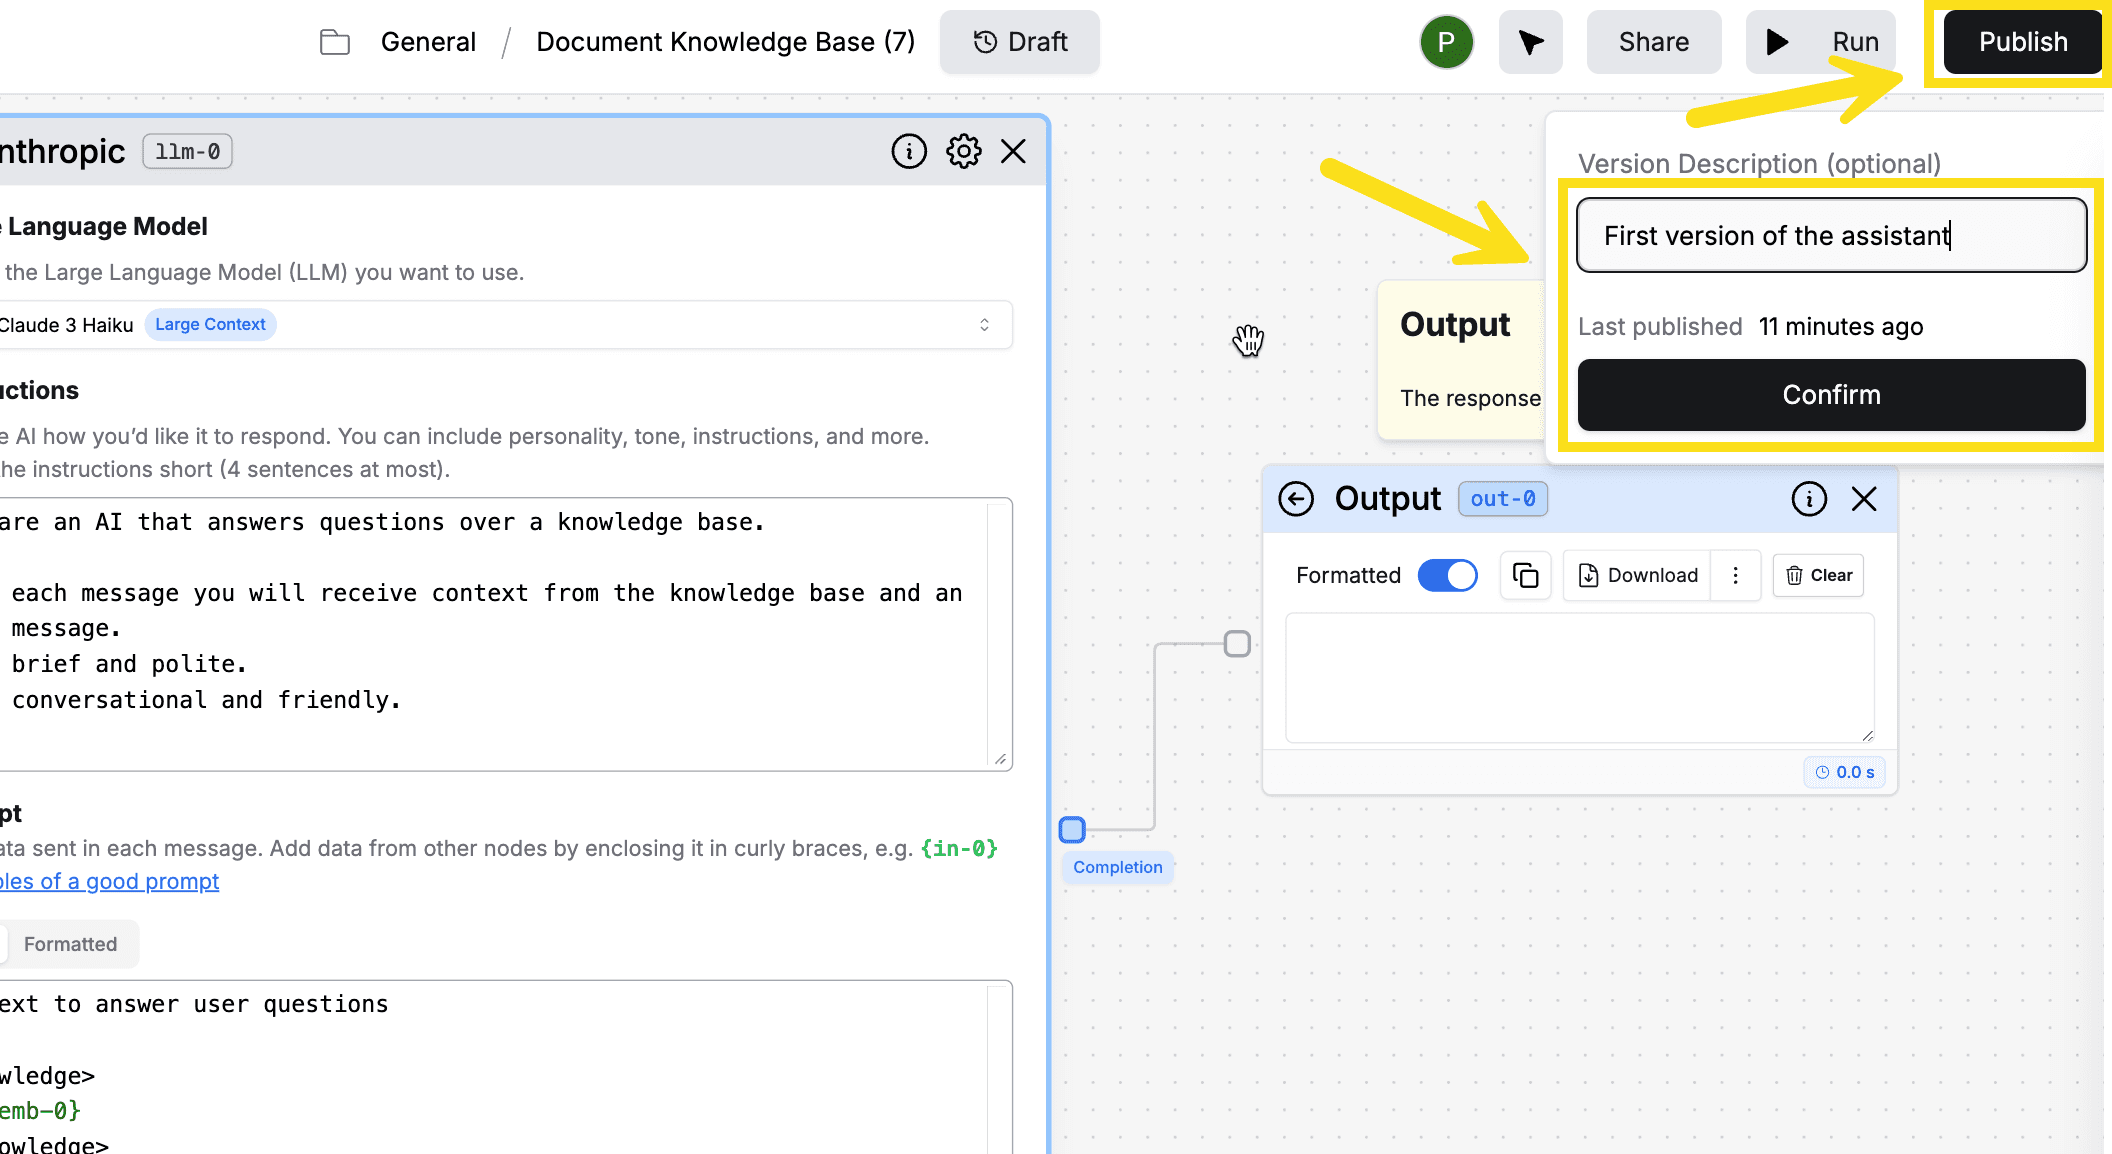Open the Download more options menu
The width and height of the screenshot is (2112, 1154).
tap(1736, 575)
